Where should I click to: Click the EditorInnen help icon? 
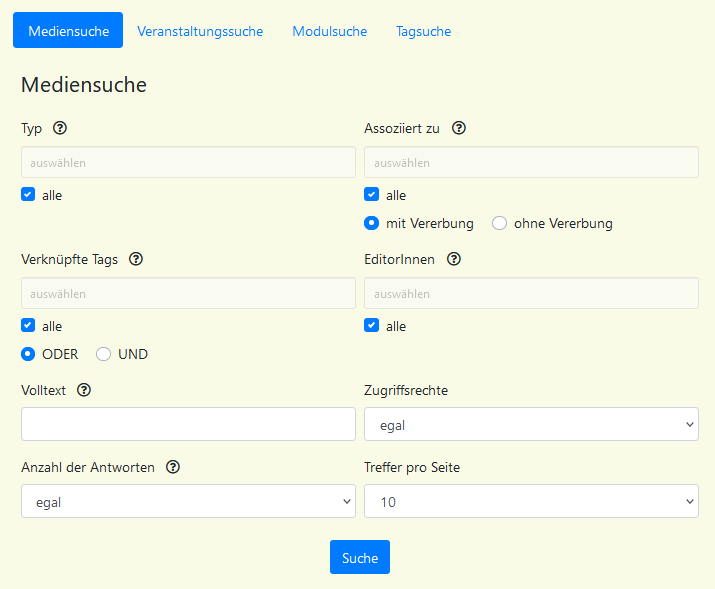tap(454, 259)
